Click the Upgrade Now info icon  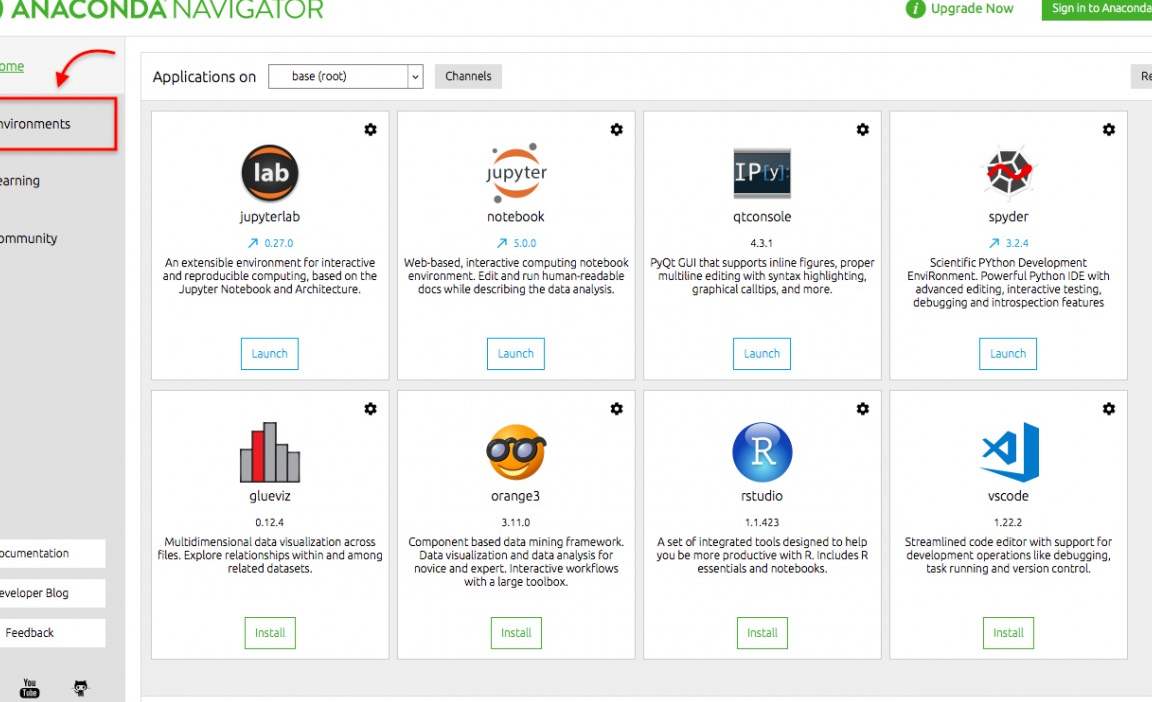pos(915,9)
